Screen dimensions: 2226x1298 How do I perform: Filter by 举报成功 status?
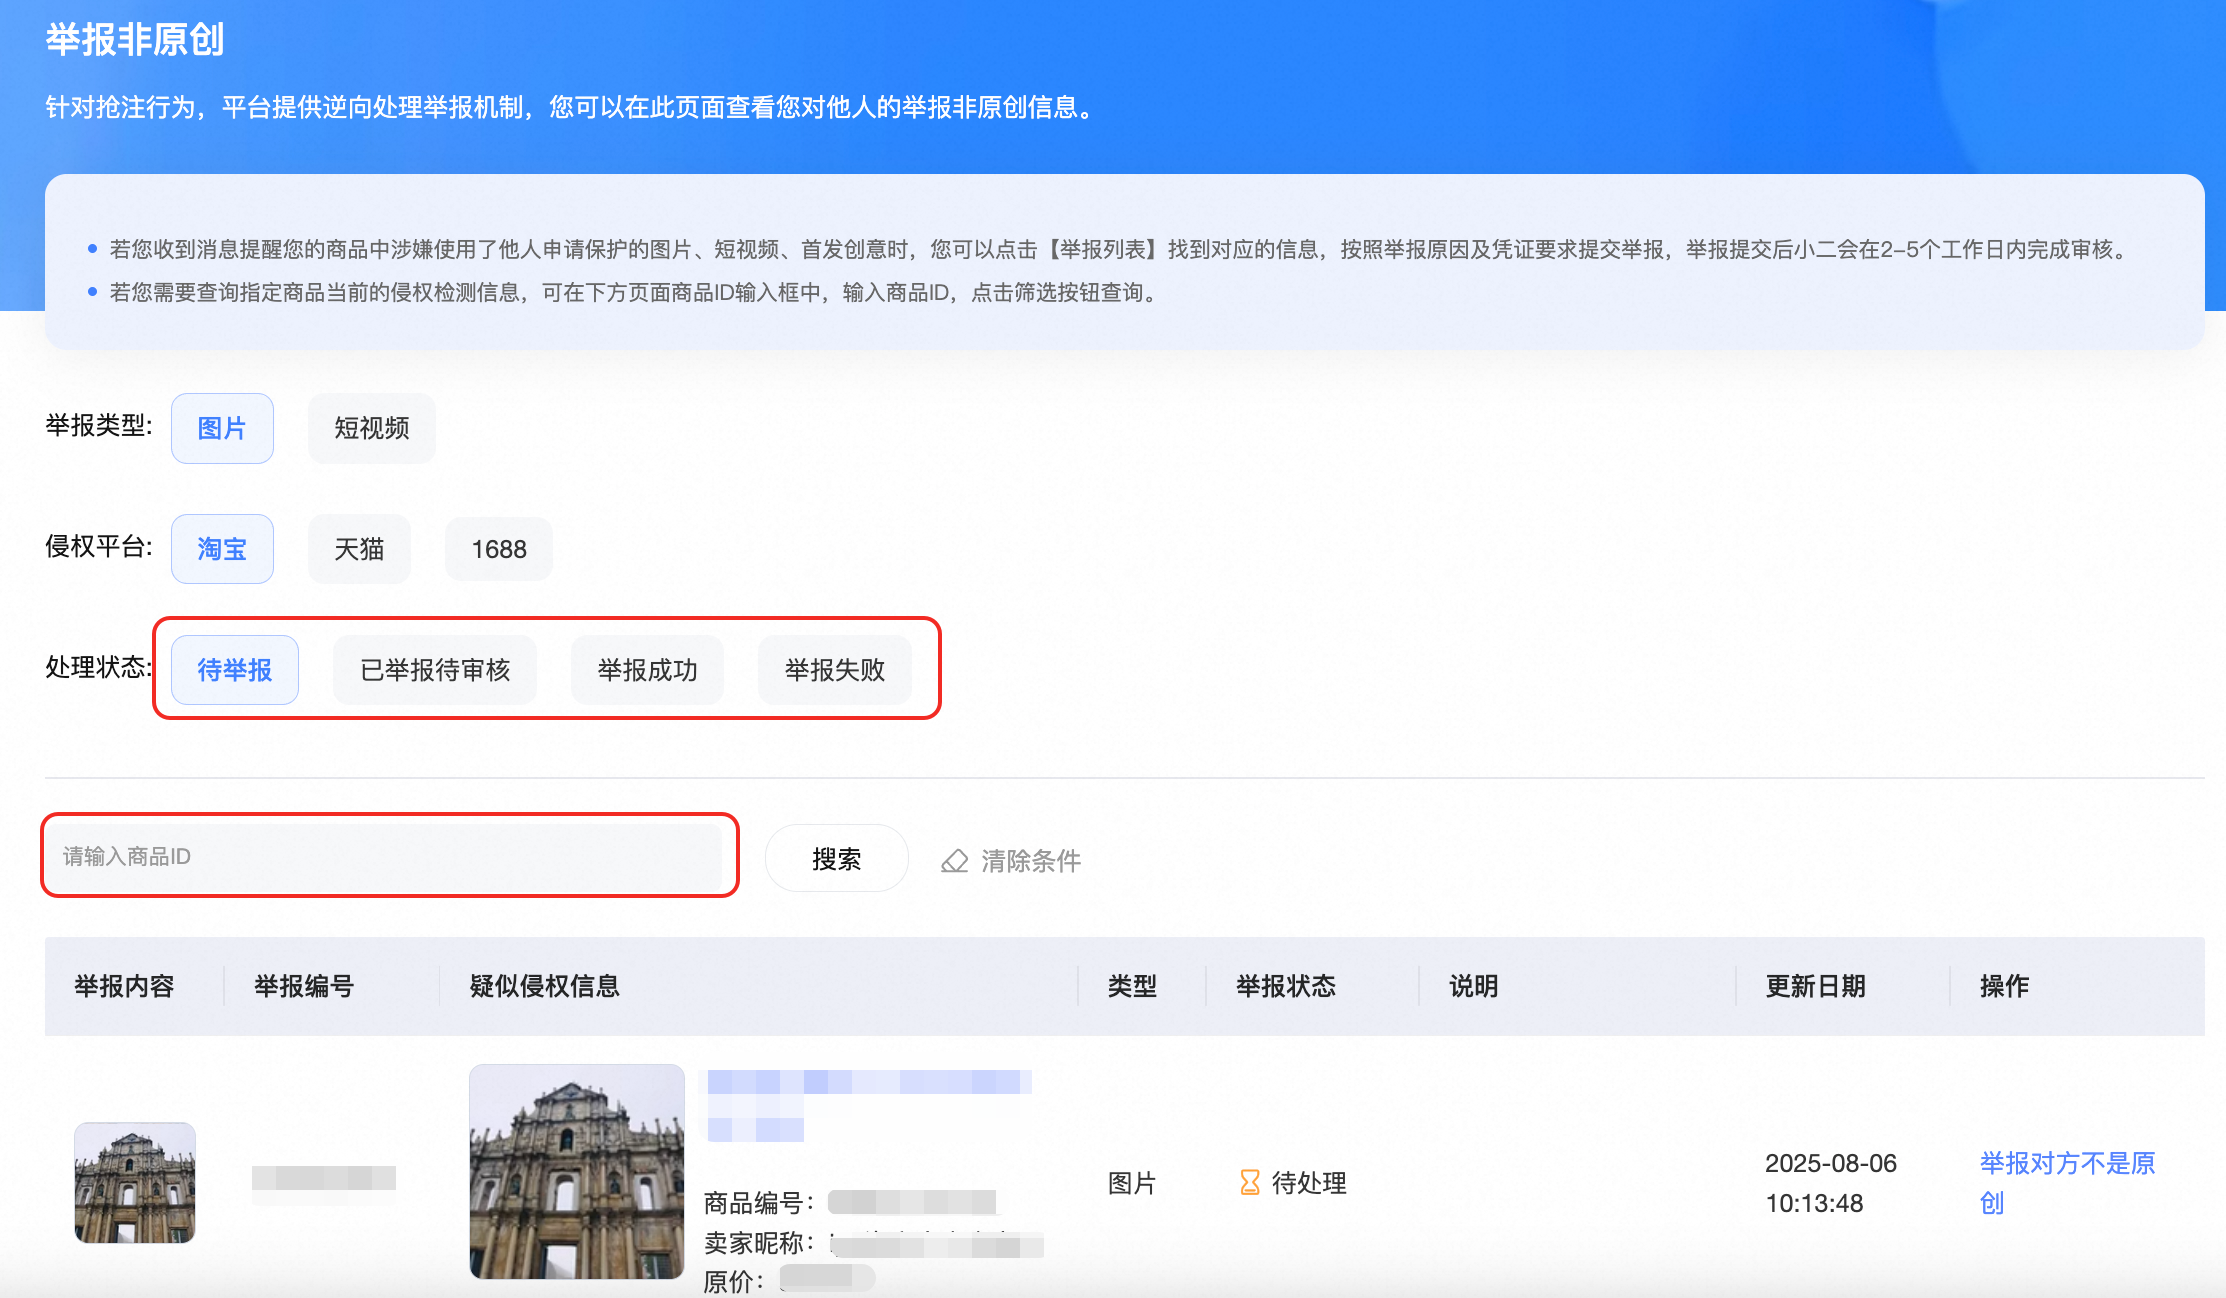click(647, 670)
